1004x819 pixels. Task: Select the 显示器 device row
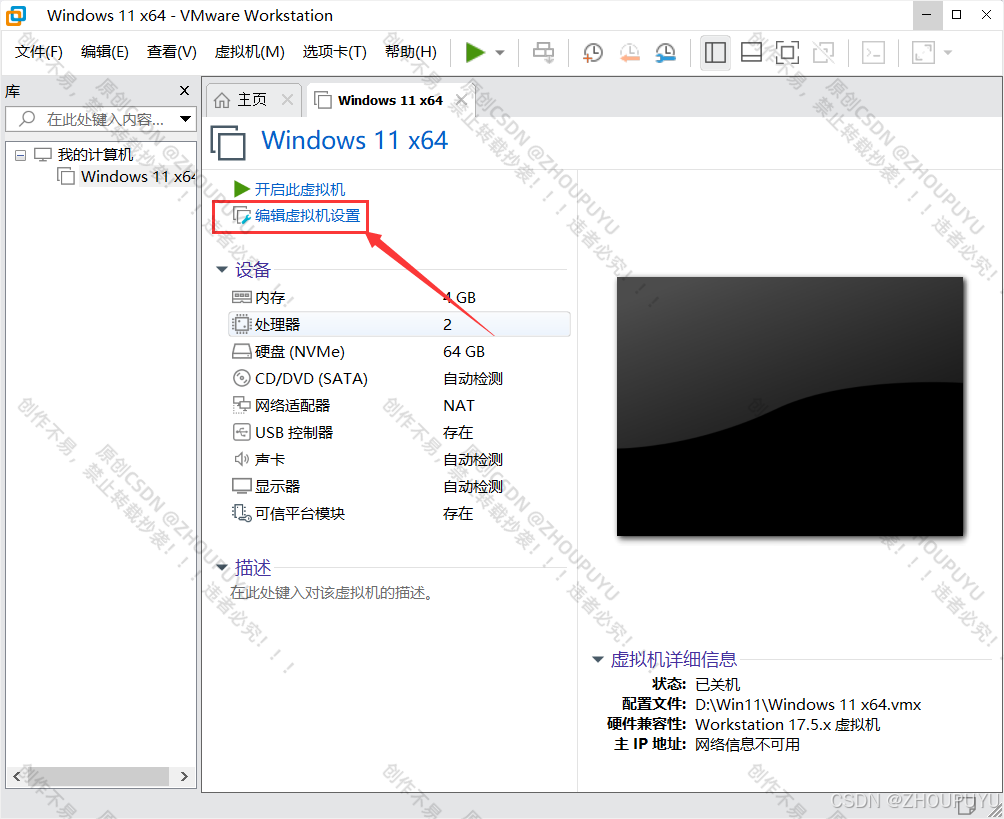tap(400, 486)
